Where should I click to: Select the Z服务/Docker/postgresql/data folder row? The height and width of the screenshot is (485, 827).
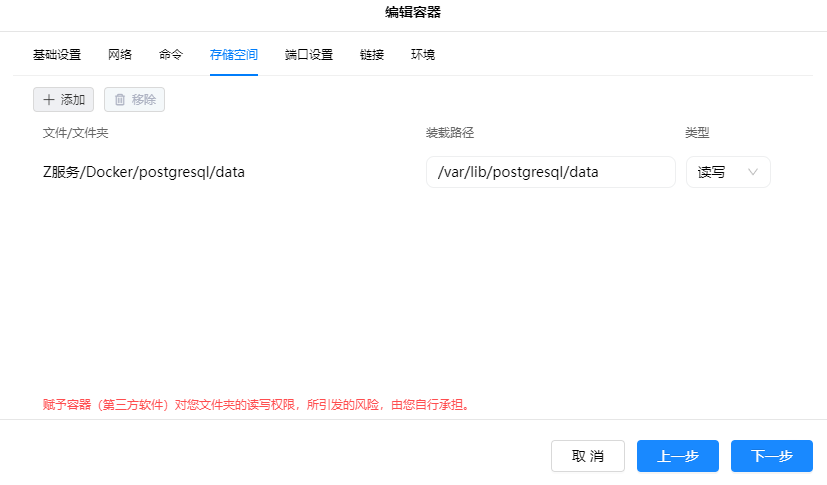point(144,172)
